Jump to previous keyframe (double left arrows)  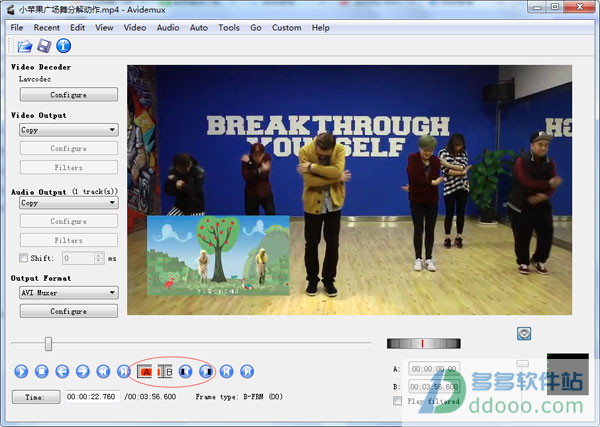103,371
